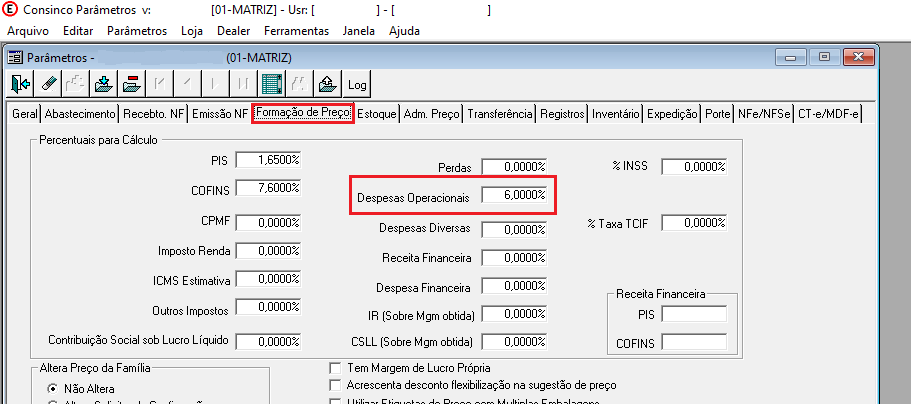The width and height of the screenshot is (911, 404).
Task: Open the Parâmetros menu
Action: [137, 31]
